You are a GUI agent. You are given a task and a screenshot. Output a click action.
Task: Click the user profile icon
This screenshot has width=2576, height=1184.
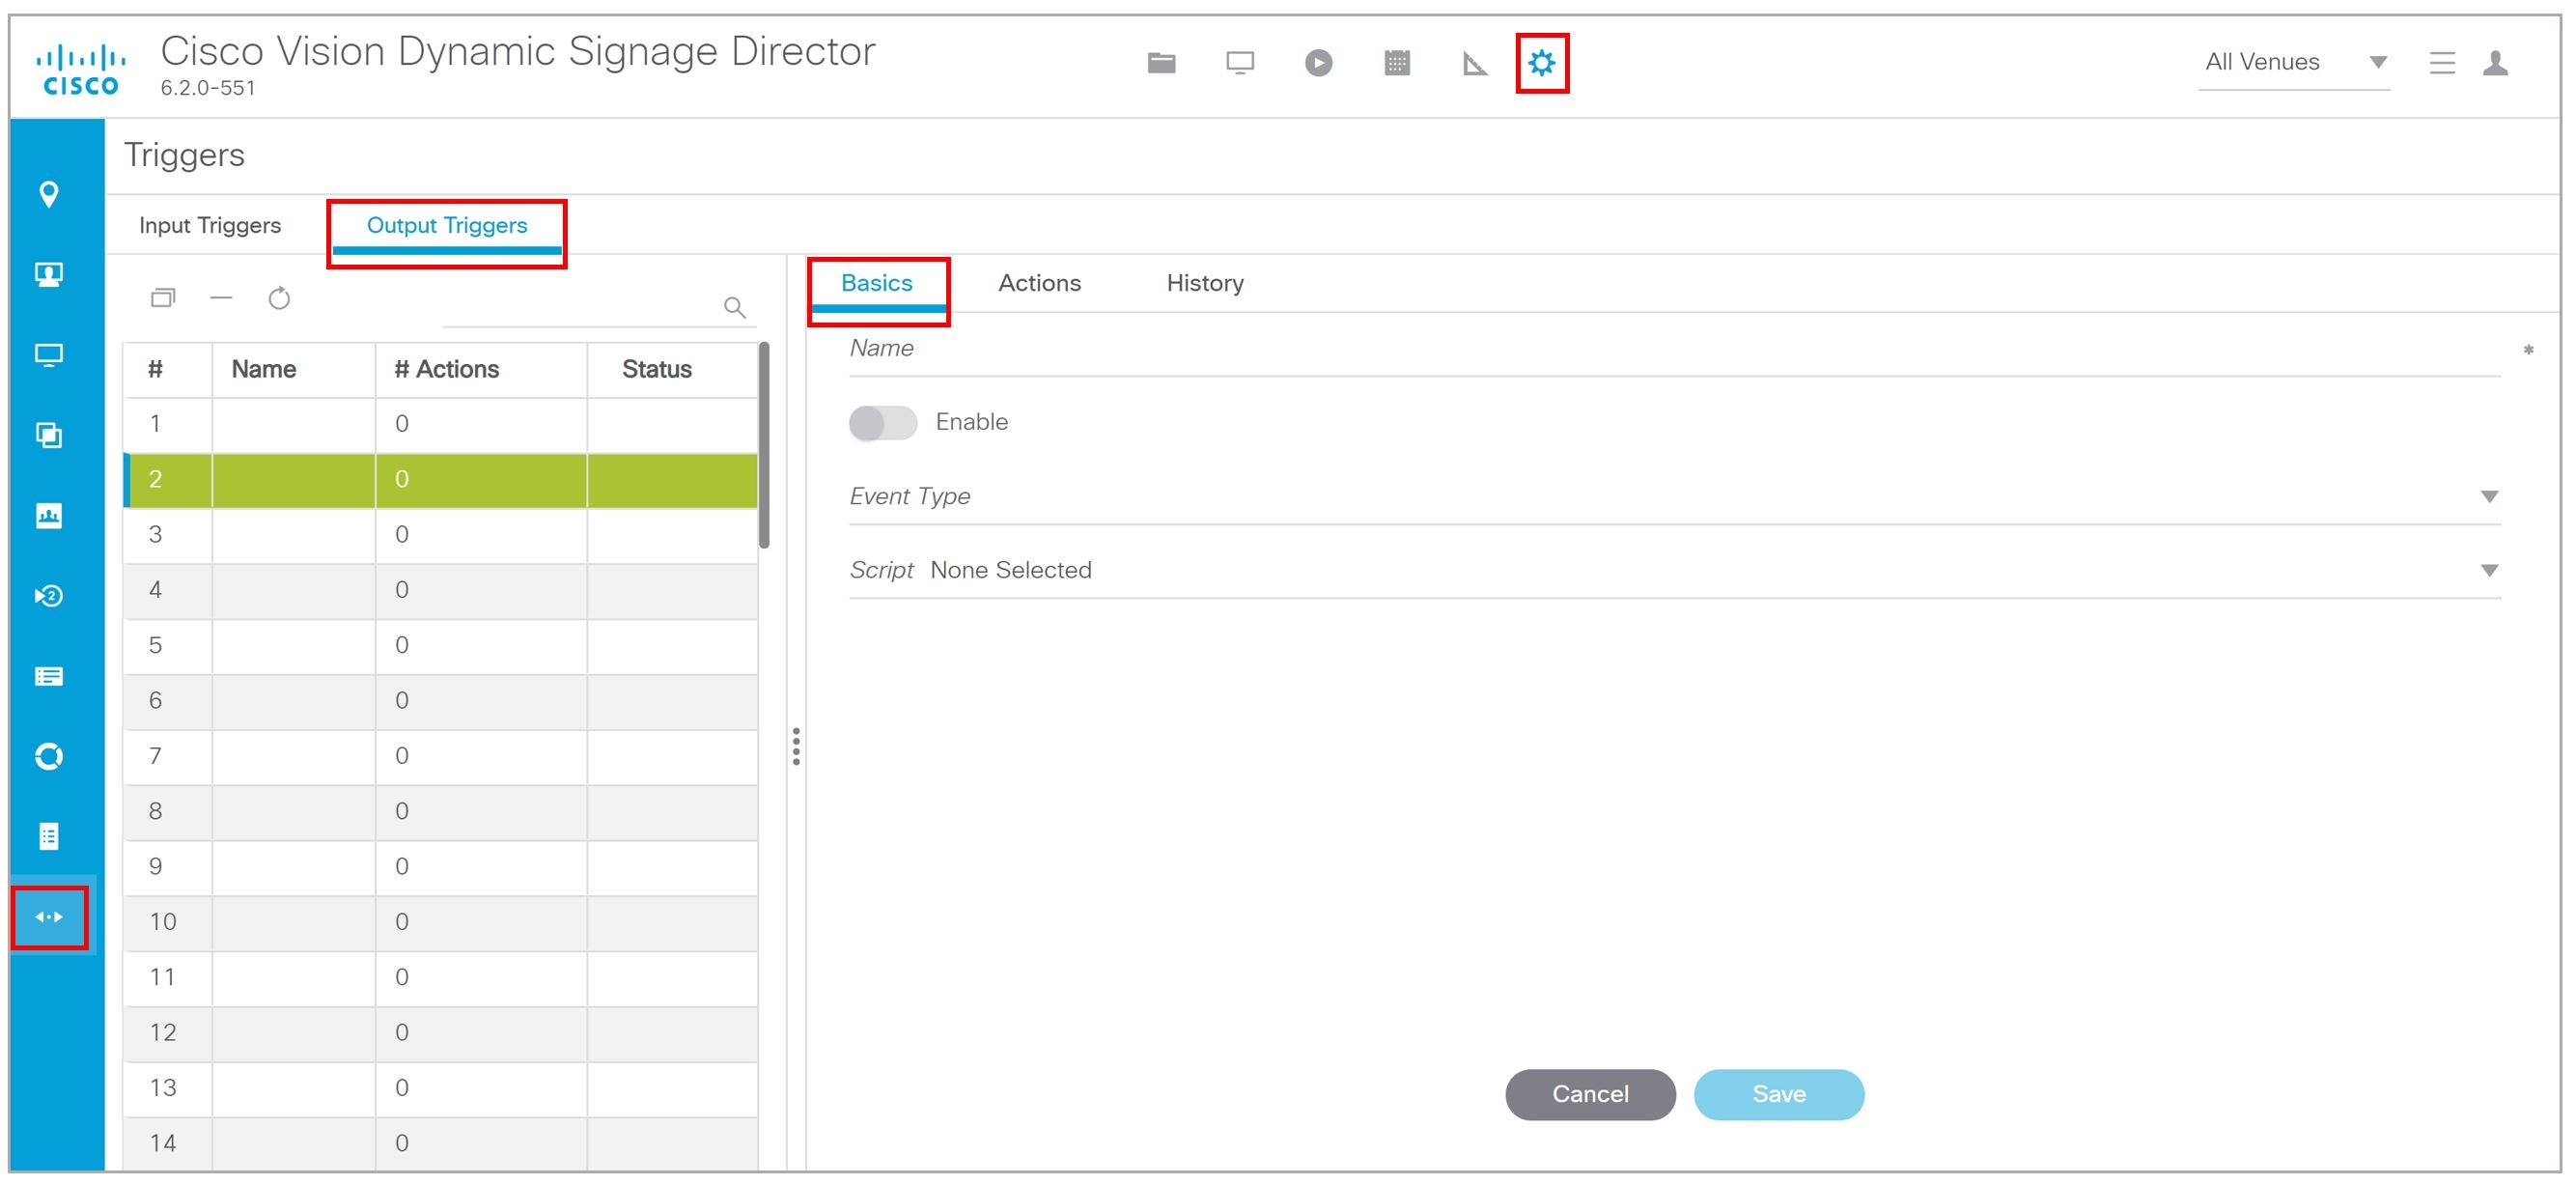tap(2495, 63)
